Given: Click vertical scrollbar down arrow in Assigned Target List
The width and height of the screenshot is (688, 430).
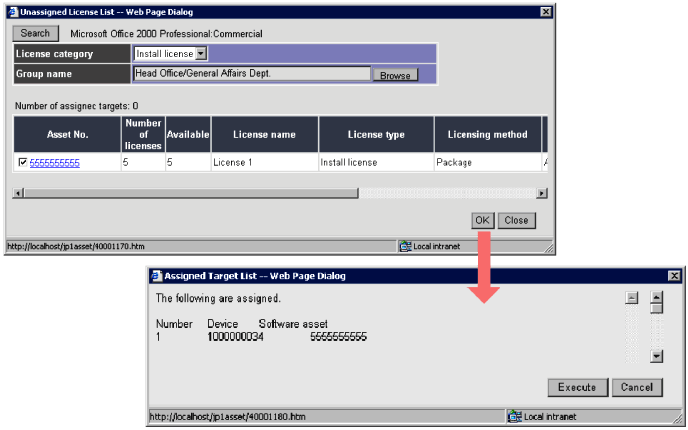Looking at the screenshot, I should click(x=656, y=356).
